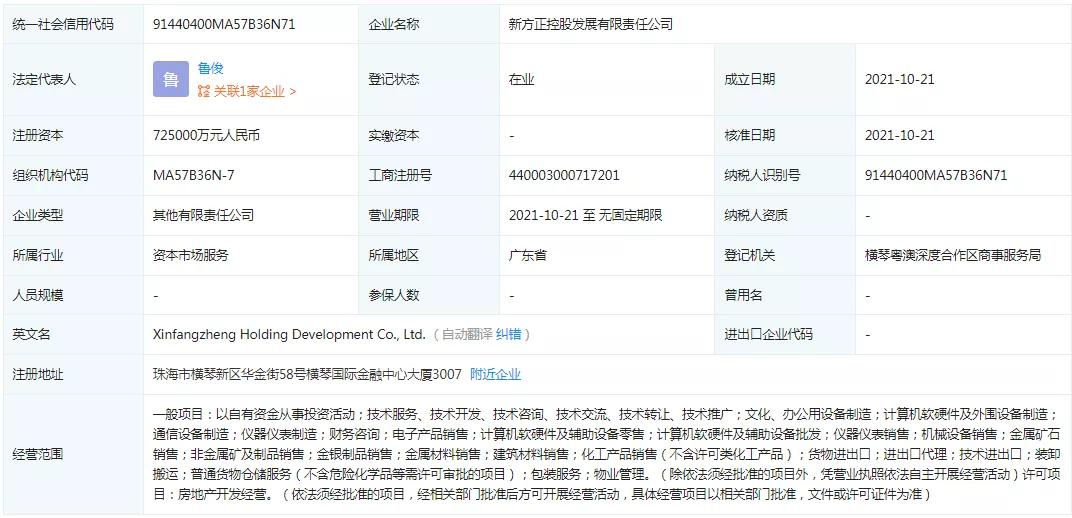Click the 鲁 avatar icon
This screenshot has width=1072, height=518.
click(x=171, y=79)
